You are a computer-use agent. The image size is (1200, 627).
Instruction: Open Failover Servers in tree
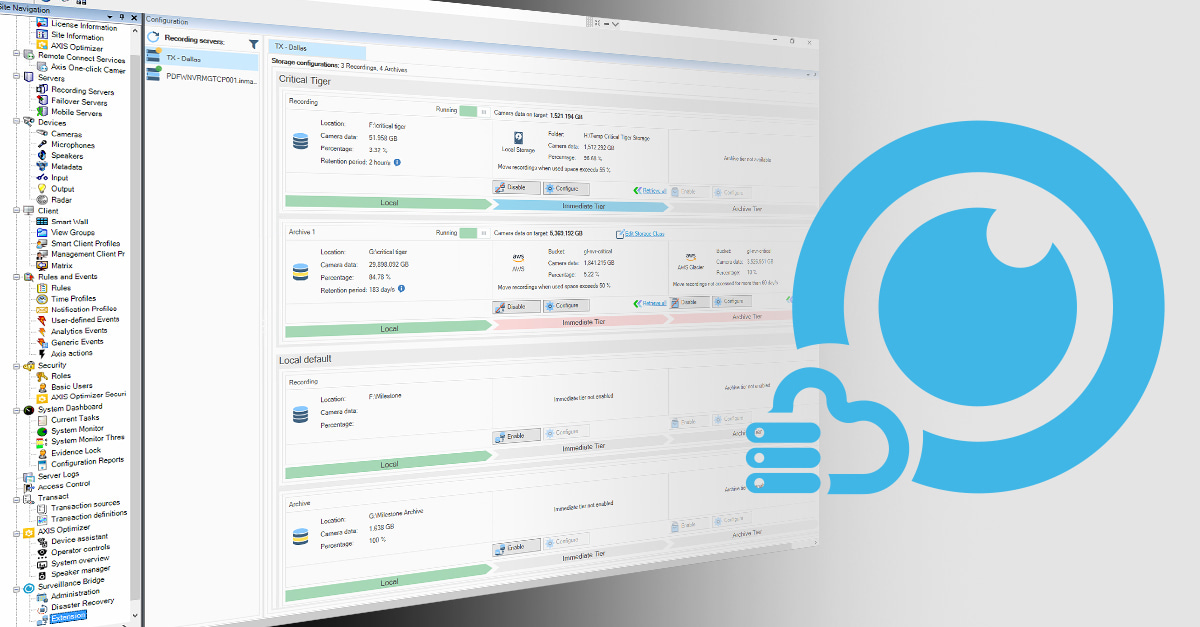point(79,102)
